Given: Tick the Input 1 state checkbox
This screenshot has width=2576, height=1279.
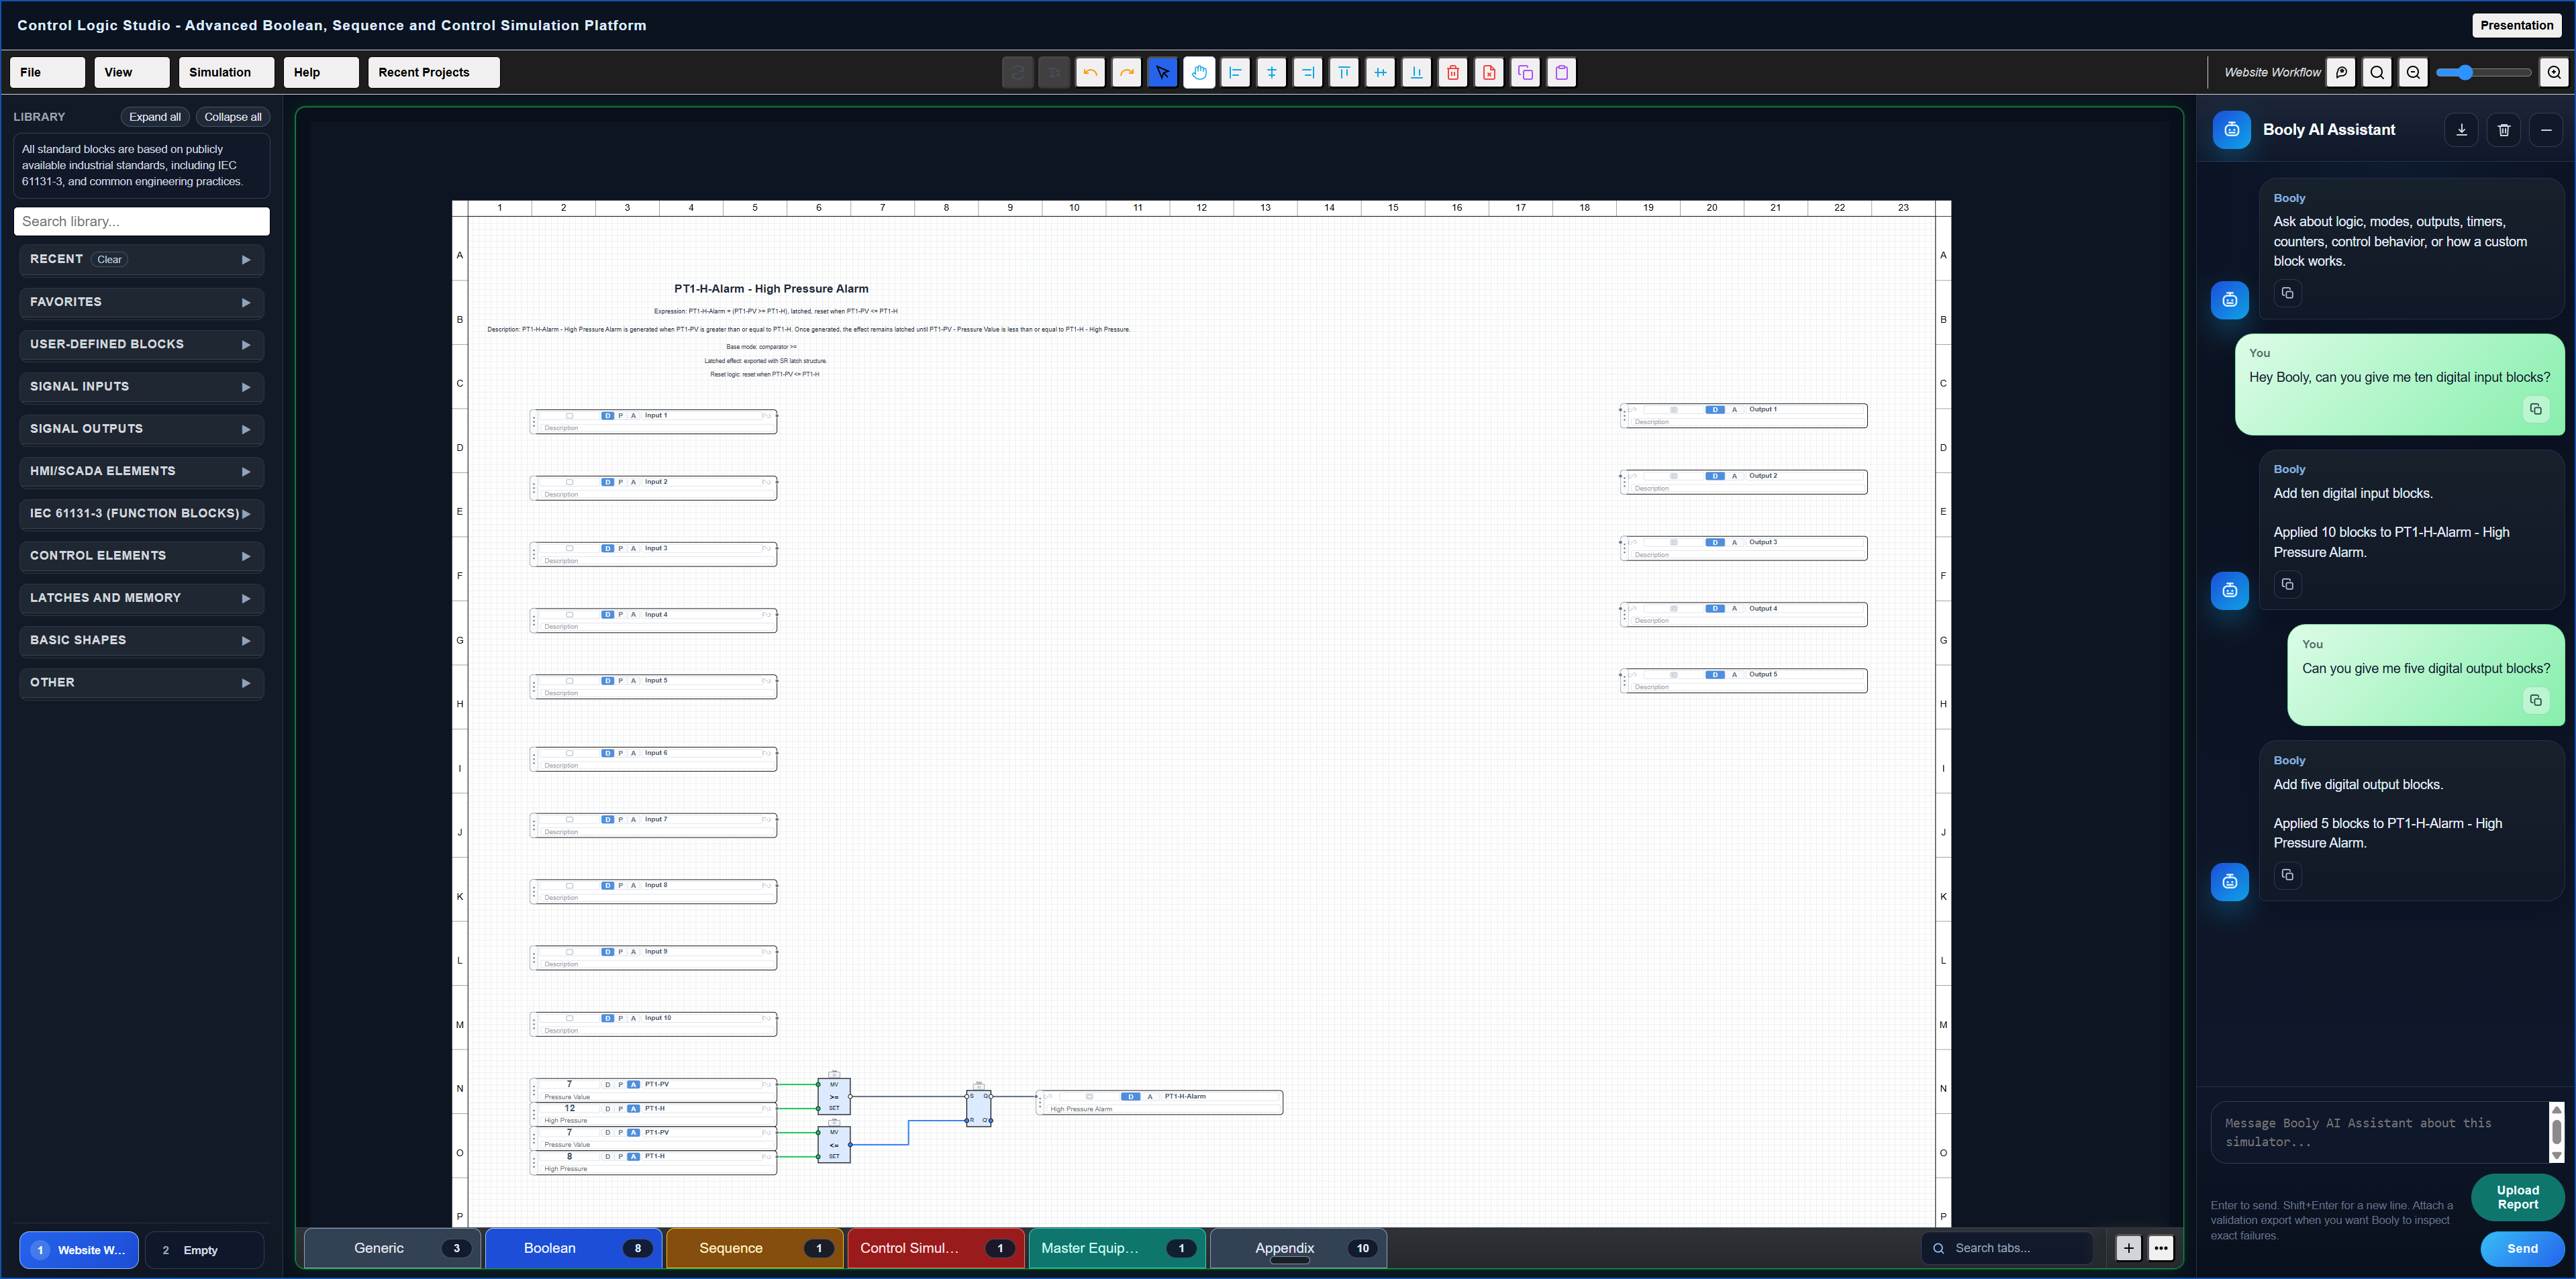Looking at the screenshot, I should pos(570,416).
